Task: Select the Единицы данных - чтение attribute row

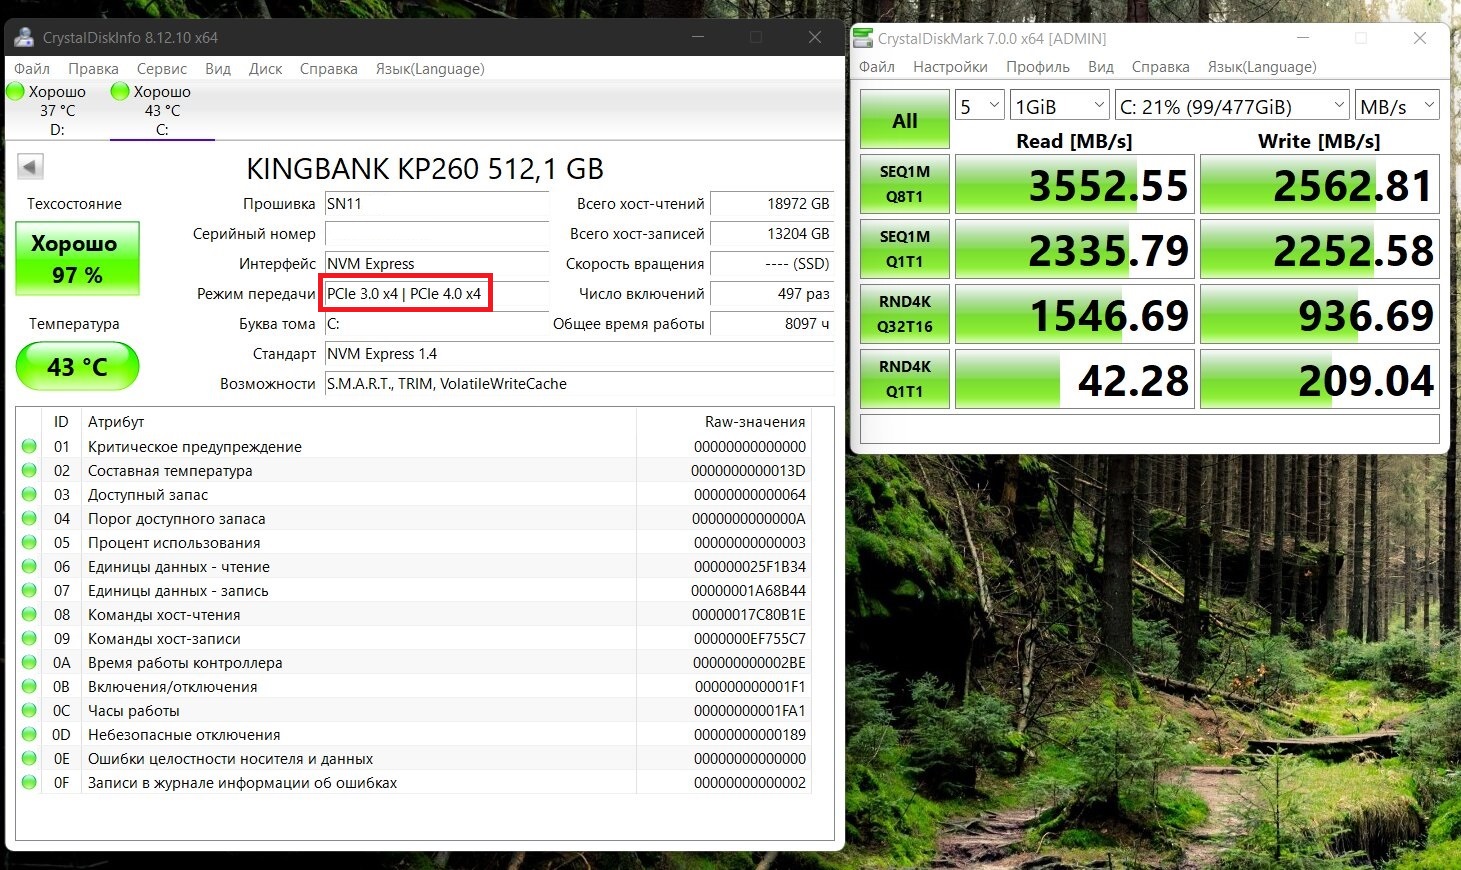Action: point(414,566)
